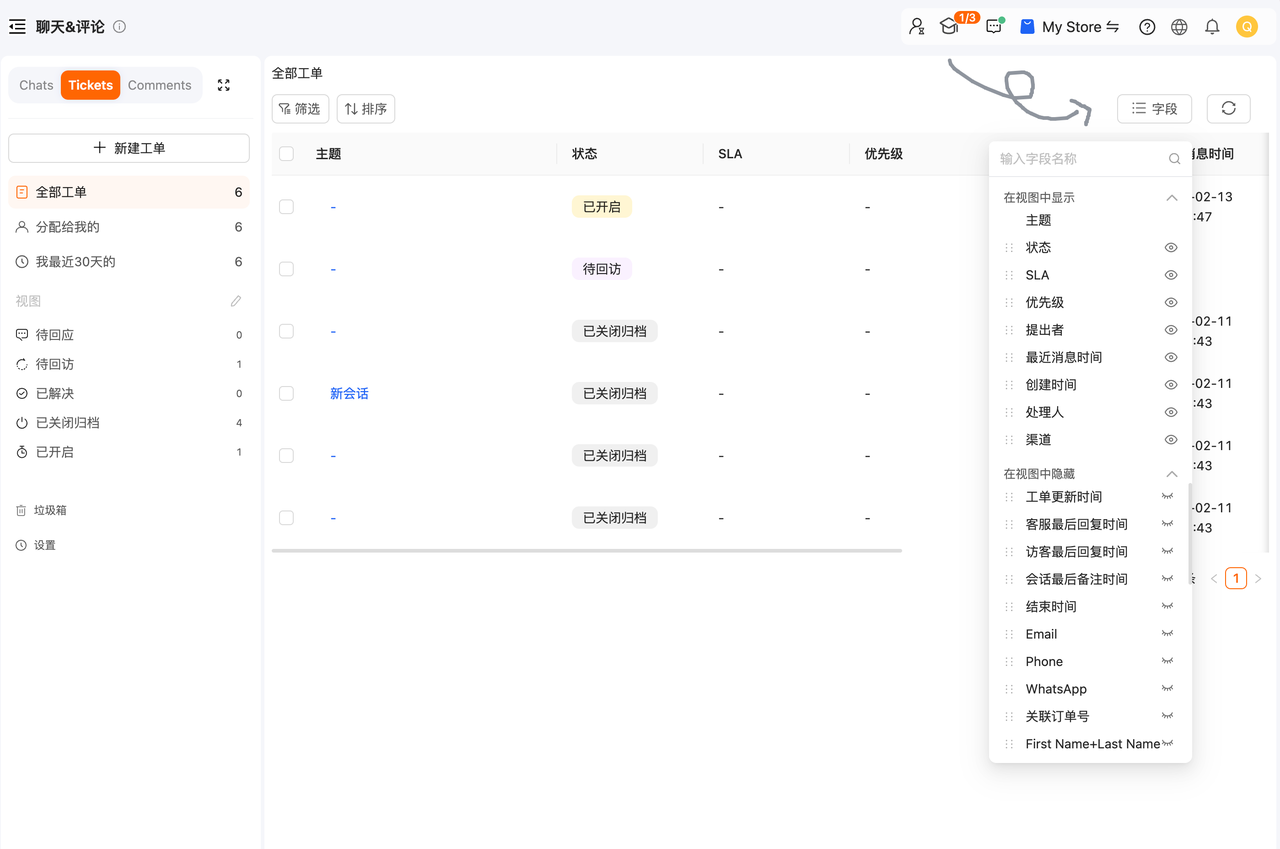Collapse the 在视图中隐藏 section
Screen dimensions: 1280x849
(1171, 474)
